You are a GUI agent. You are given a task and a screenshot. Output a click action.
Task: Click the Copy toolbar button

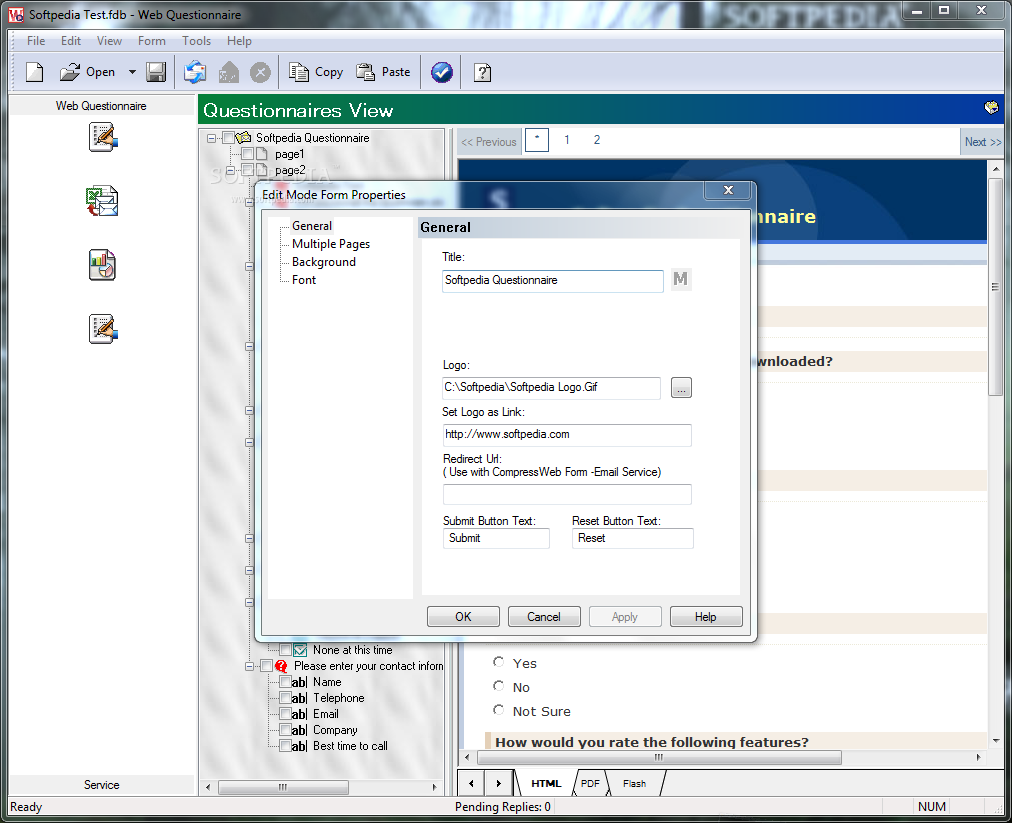(316, 72)
